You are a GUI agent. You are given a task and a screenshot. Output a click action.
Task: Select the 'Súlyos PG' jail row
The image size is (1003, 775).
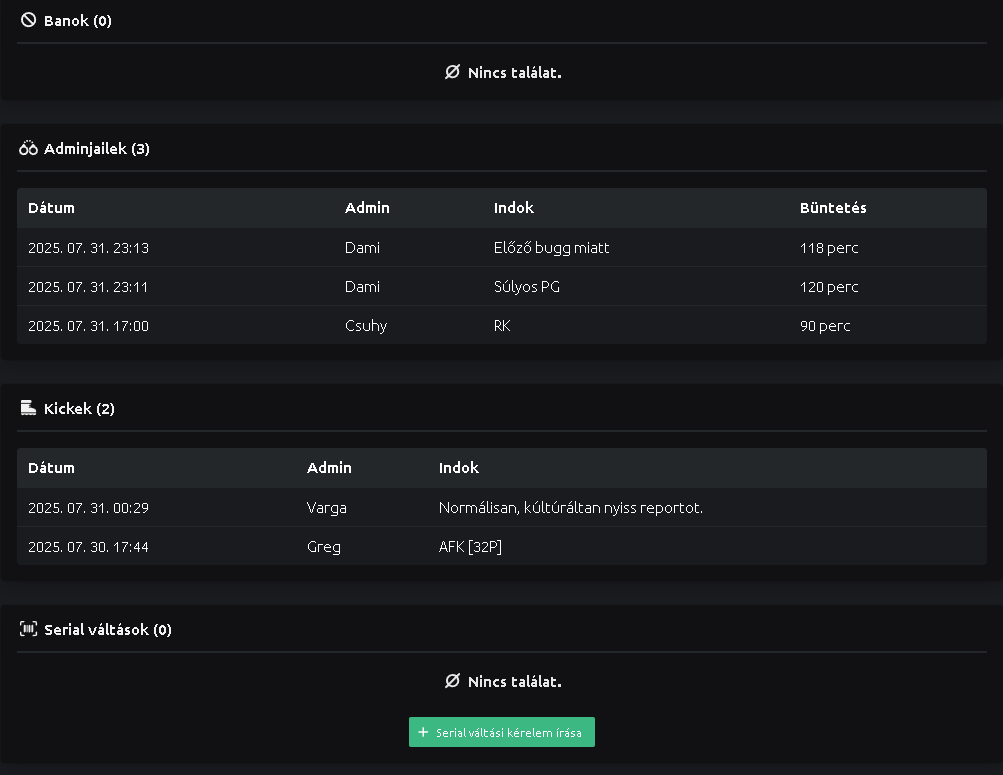(501, 287)
